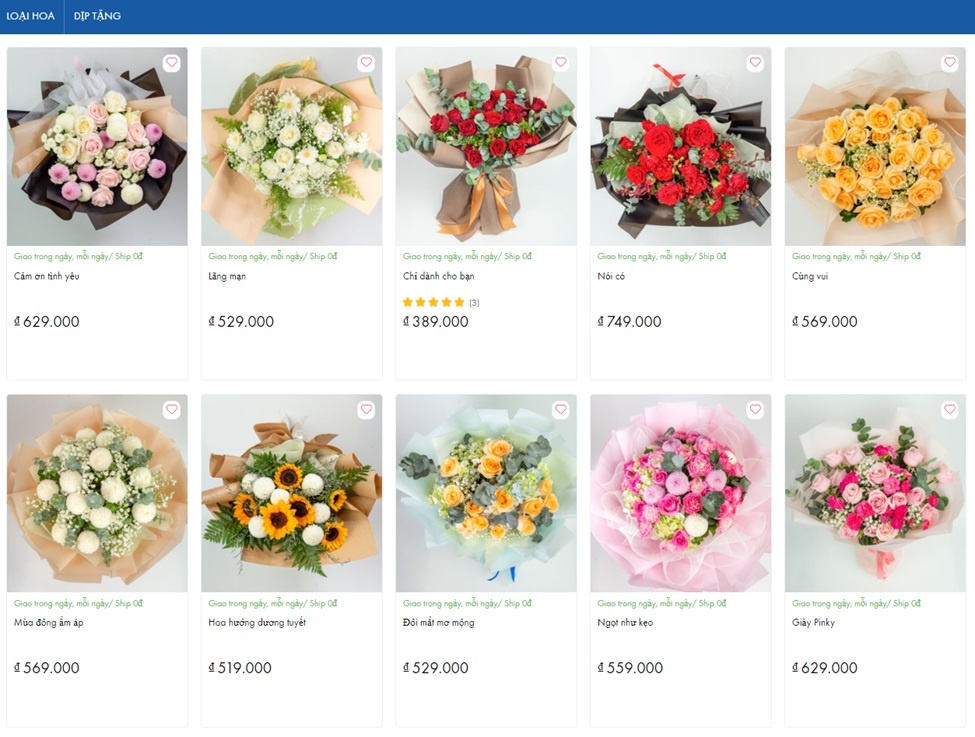Wishlist the Ngọt như kẹo bouquet

(x=755, y=410)
